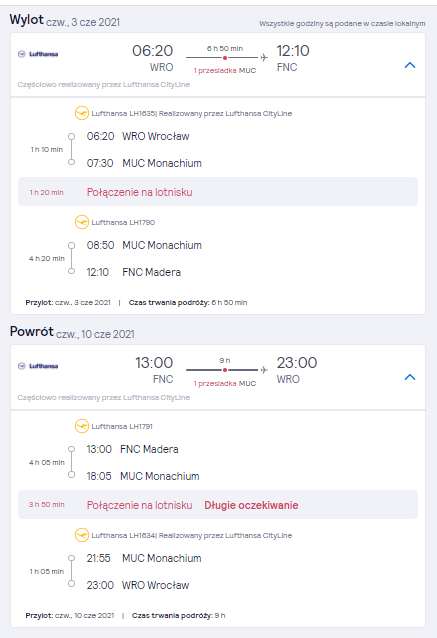Click the crane icon beside Lufthansa LH1635
Viewport: 437px width, 638px height.
tap(82, 113)
